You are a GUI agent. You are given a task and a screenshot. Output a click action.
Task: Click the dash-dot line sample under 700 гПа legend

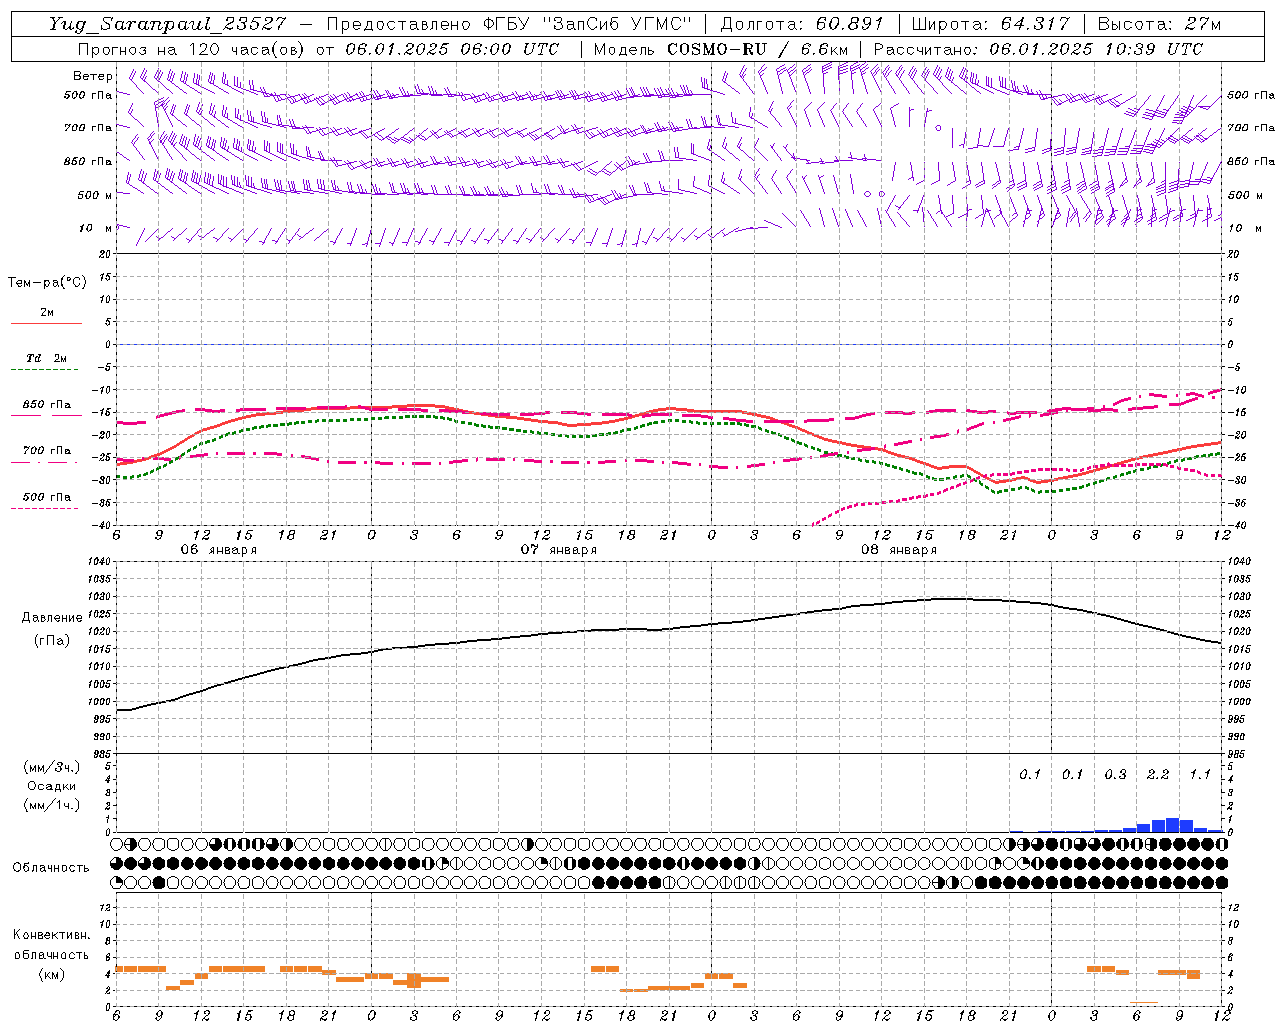tap(44, 463)
